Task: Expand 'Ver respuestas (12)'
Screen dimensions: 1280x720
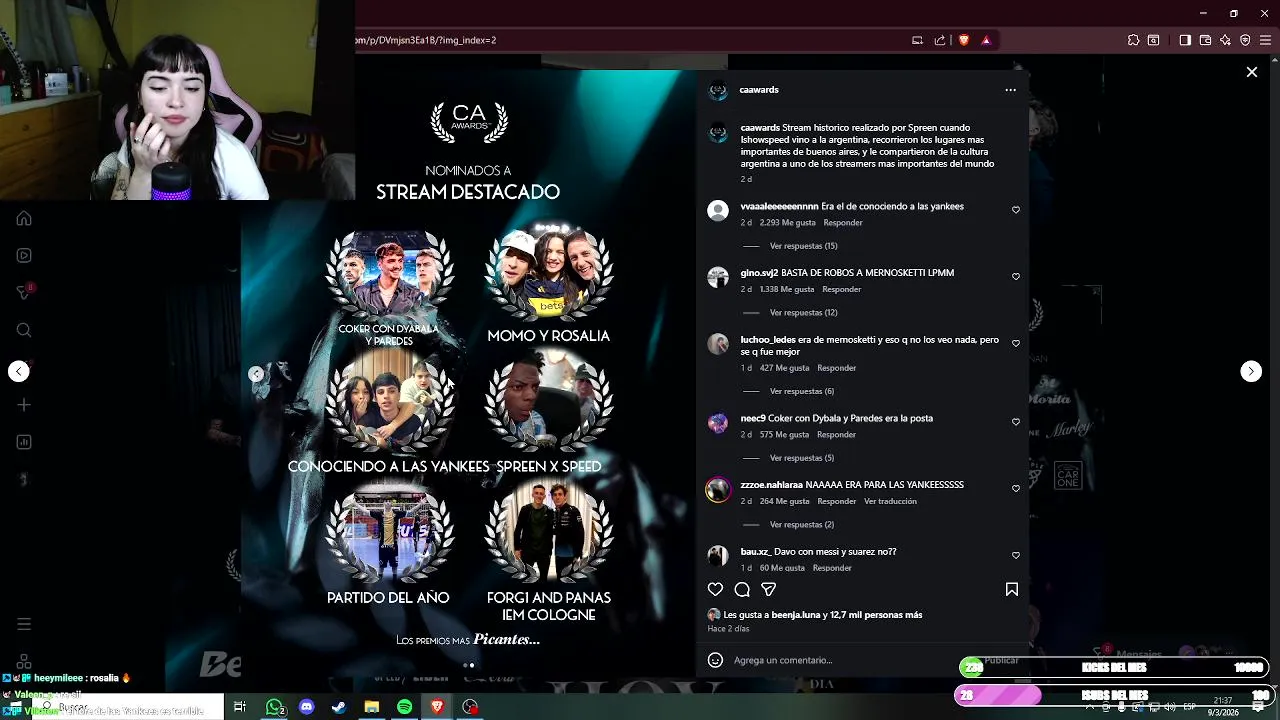Action: [803, 313]
